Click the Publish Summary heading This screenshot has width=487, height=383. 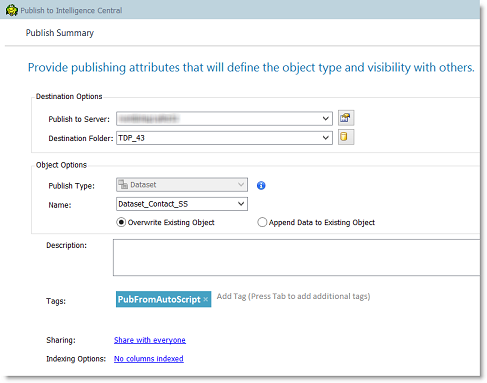click(x=60, y=33)
